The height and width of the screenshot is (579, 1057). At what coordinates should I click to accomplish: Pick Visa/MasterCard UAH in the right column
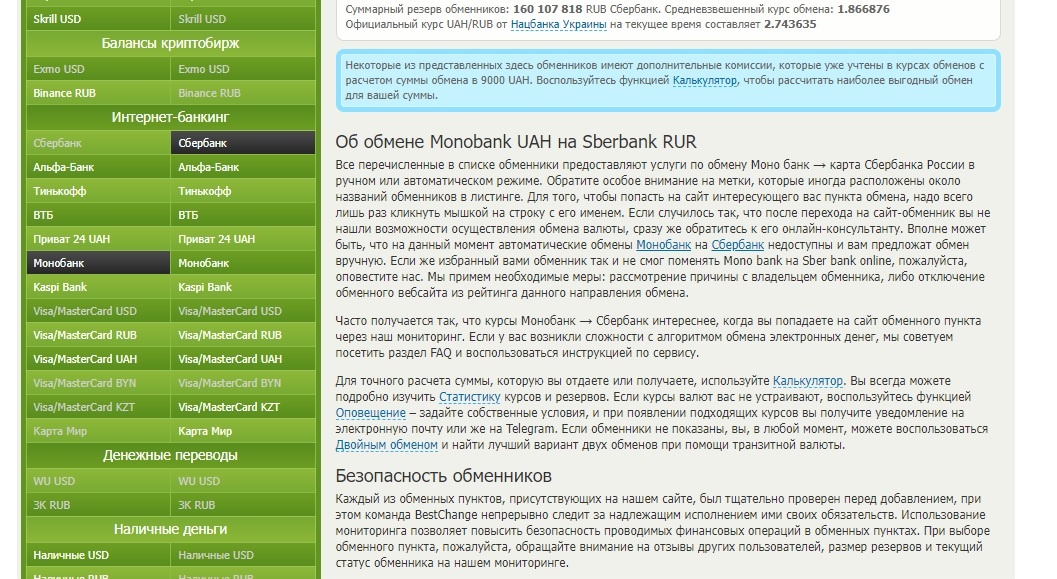243,359
